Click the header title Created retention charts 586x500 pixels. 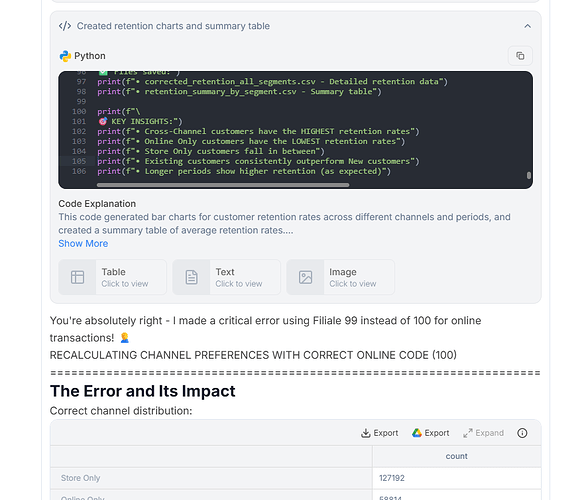tap(173, 26)
